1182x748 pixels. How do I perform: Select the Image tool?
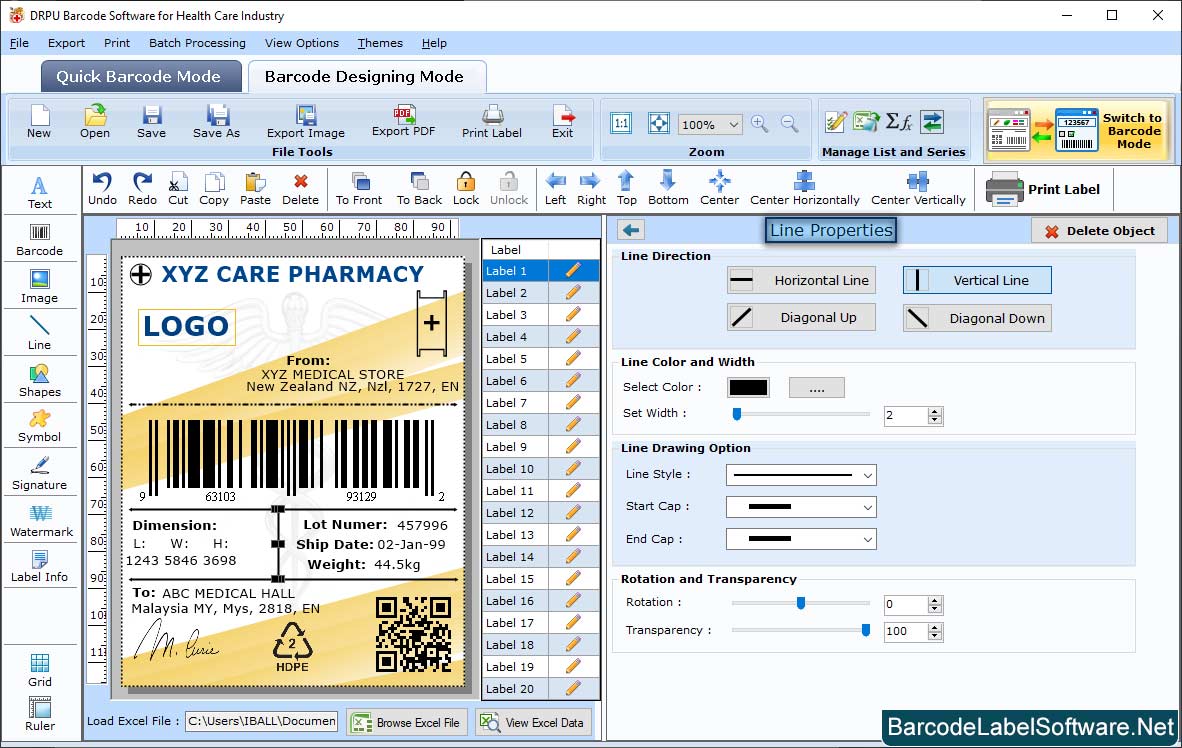pyautogui.click(x=39, y=287)
